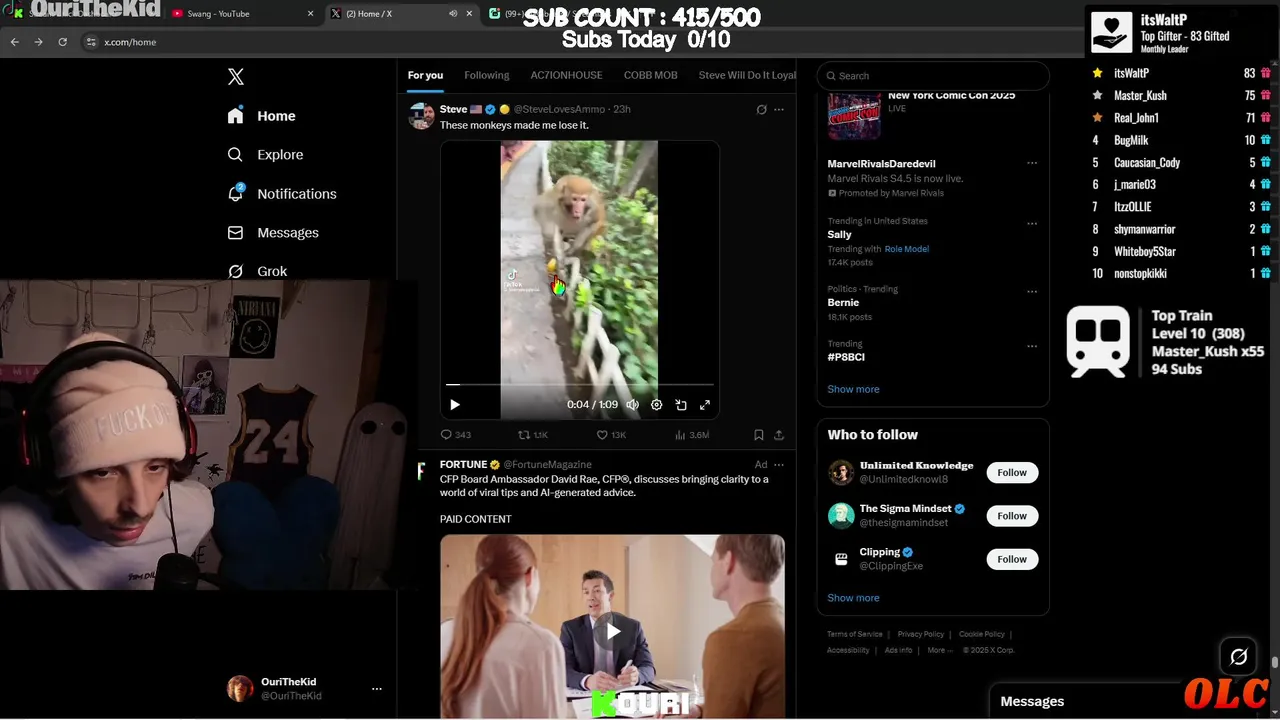Open Notifications bell in sidebar
This screenshot has height=720, width=1280.
[x=235, y=193]
